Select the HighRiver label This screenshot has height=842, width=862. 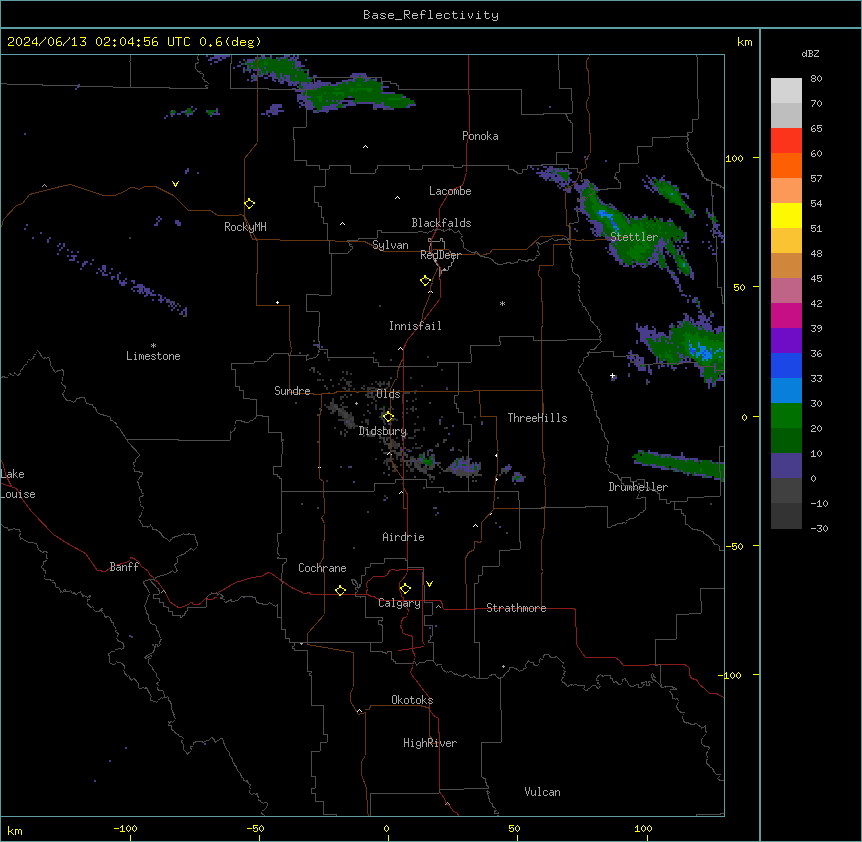(430, 743)
